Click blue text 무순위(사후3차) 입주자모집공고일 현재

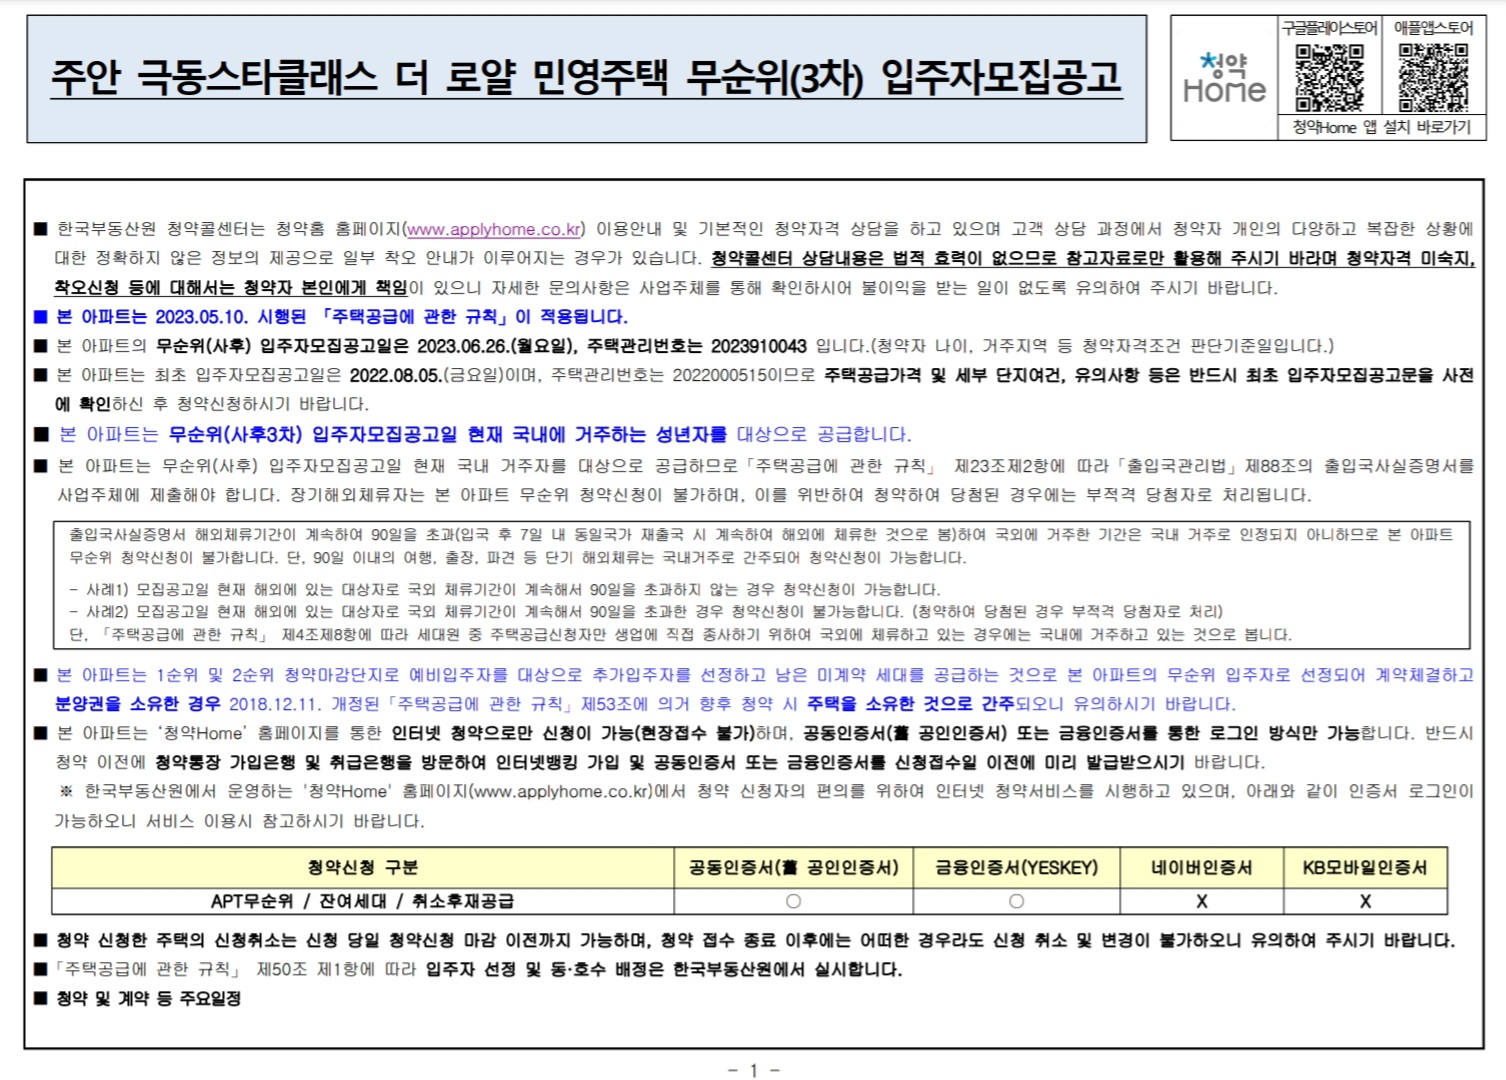tap(336, 434)
